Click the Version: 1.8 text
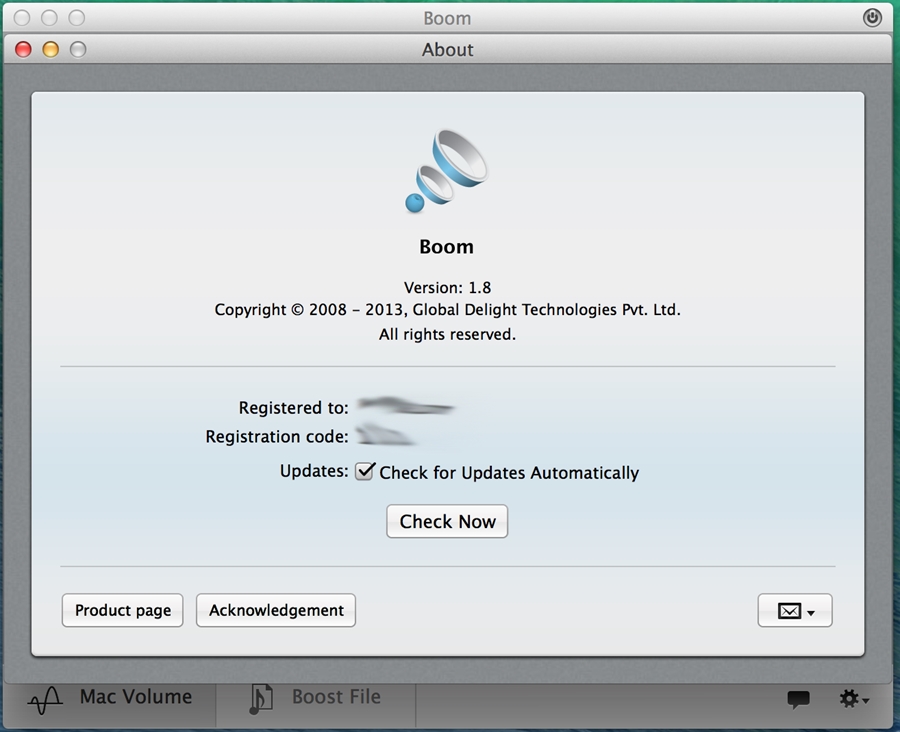Screen dimensions: 900x732 coord(447,287)
